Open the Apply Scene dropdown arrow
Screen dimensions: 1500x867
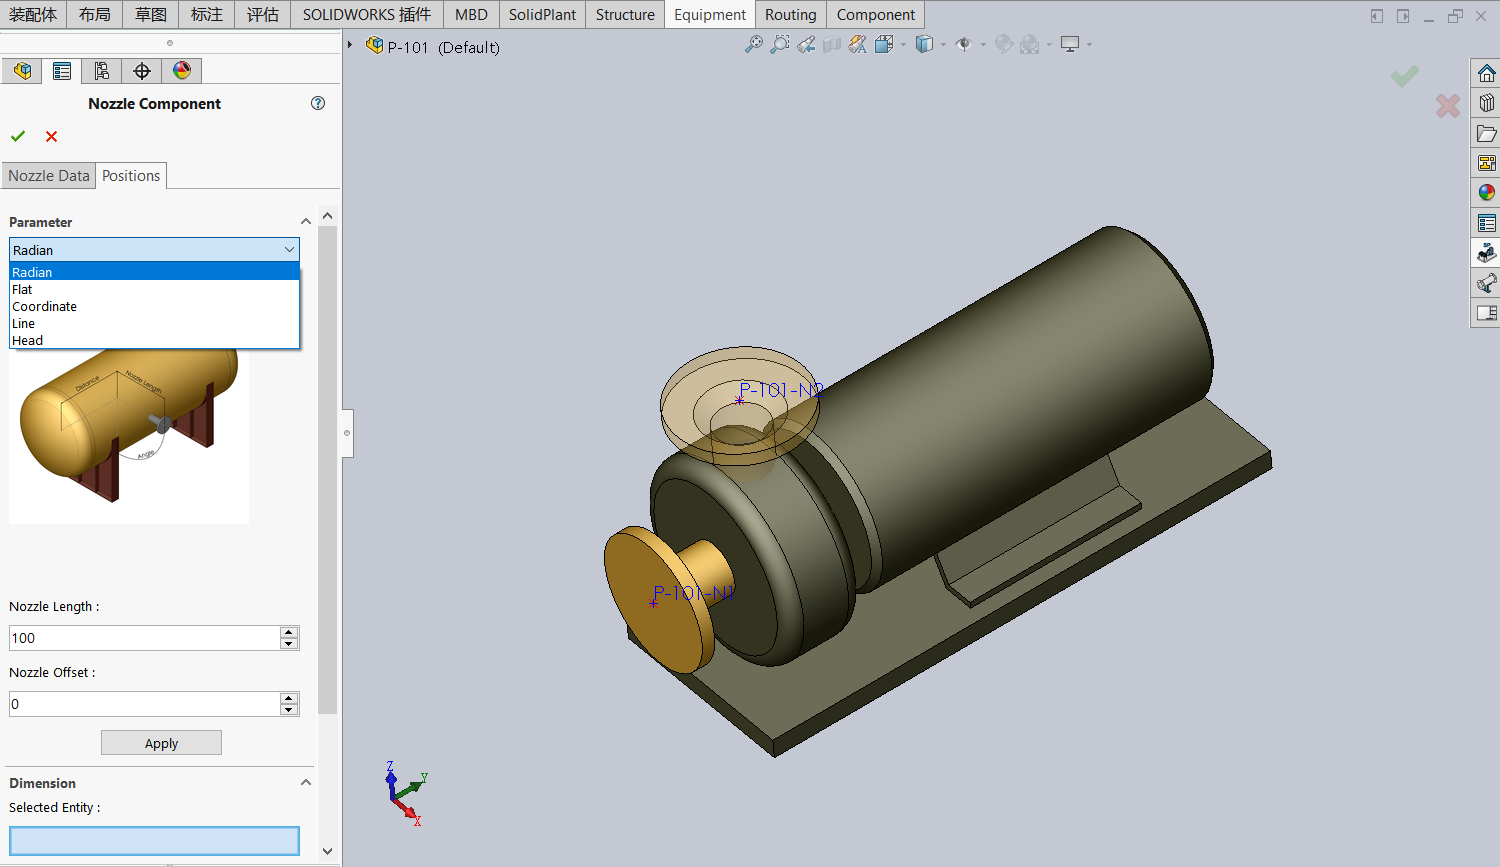click(x=1049, y=44)
